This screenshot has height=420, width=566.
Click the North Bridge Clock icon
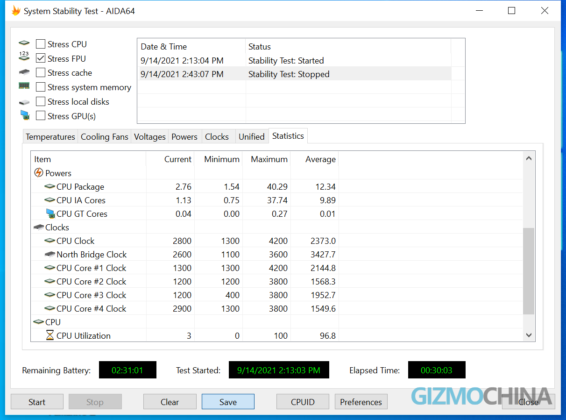tap(50, 254)
